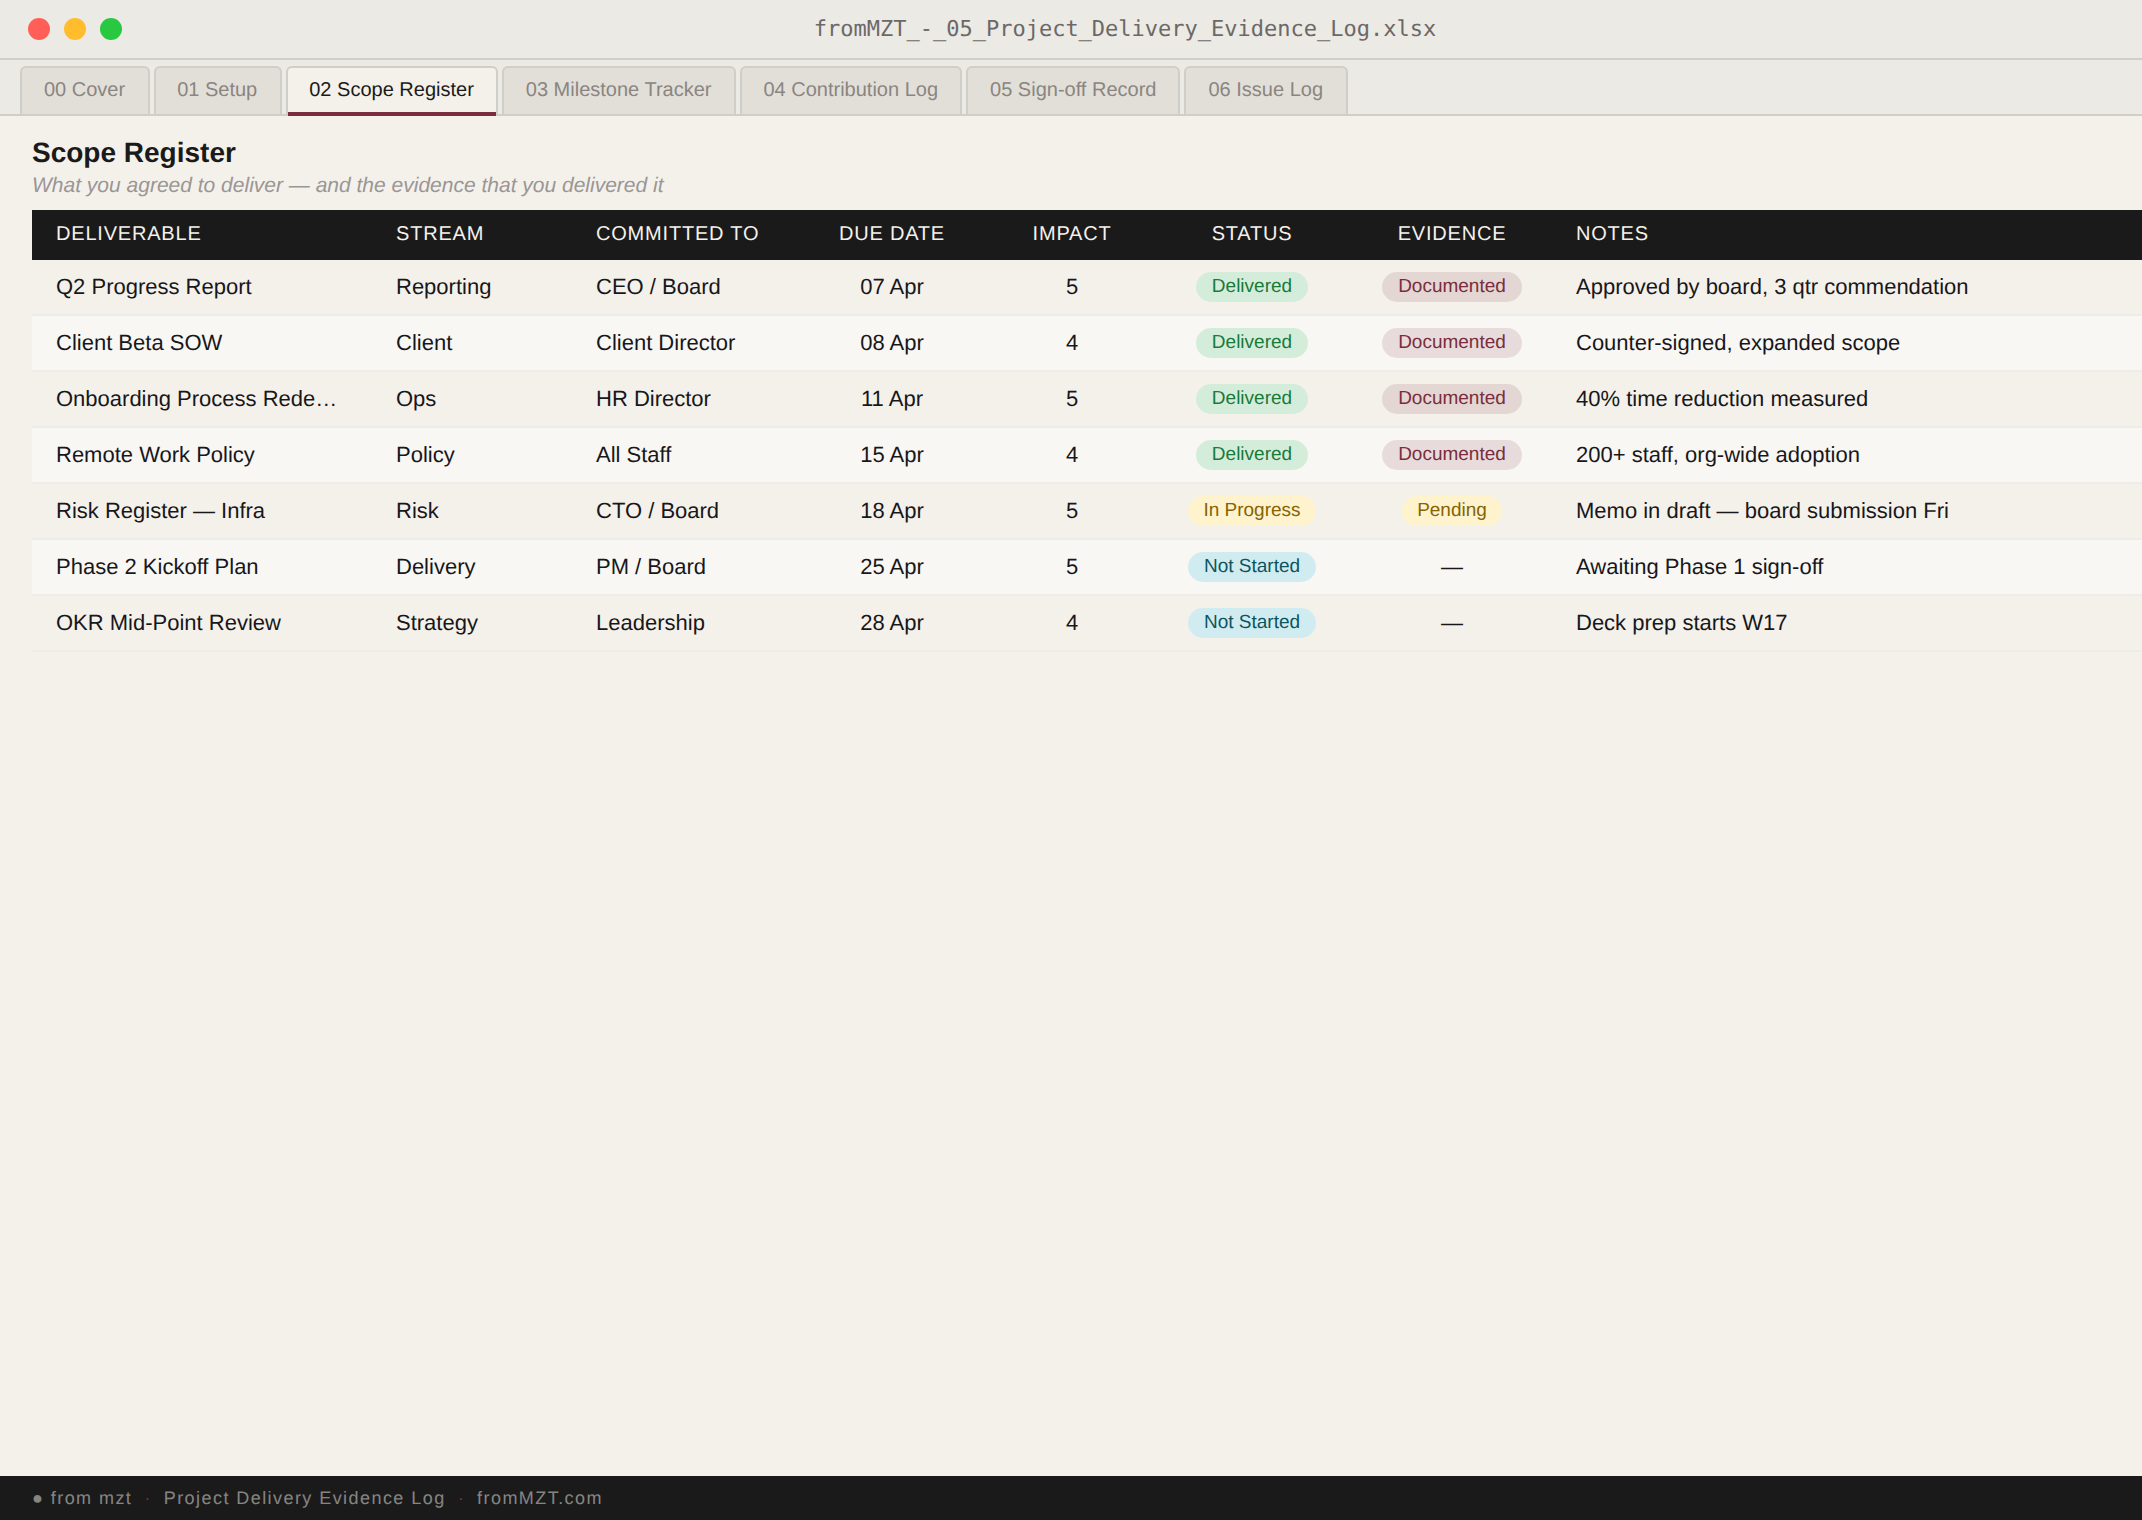Click the All Staff cell
Image resolution: width=2142 pixels, height=1520 pixels.
[633, 455]
